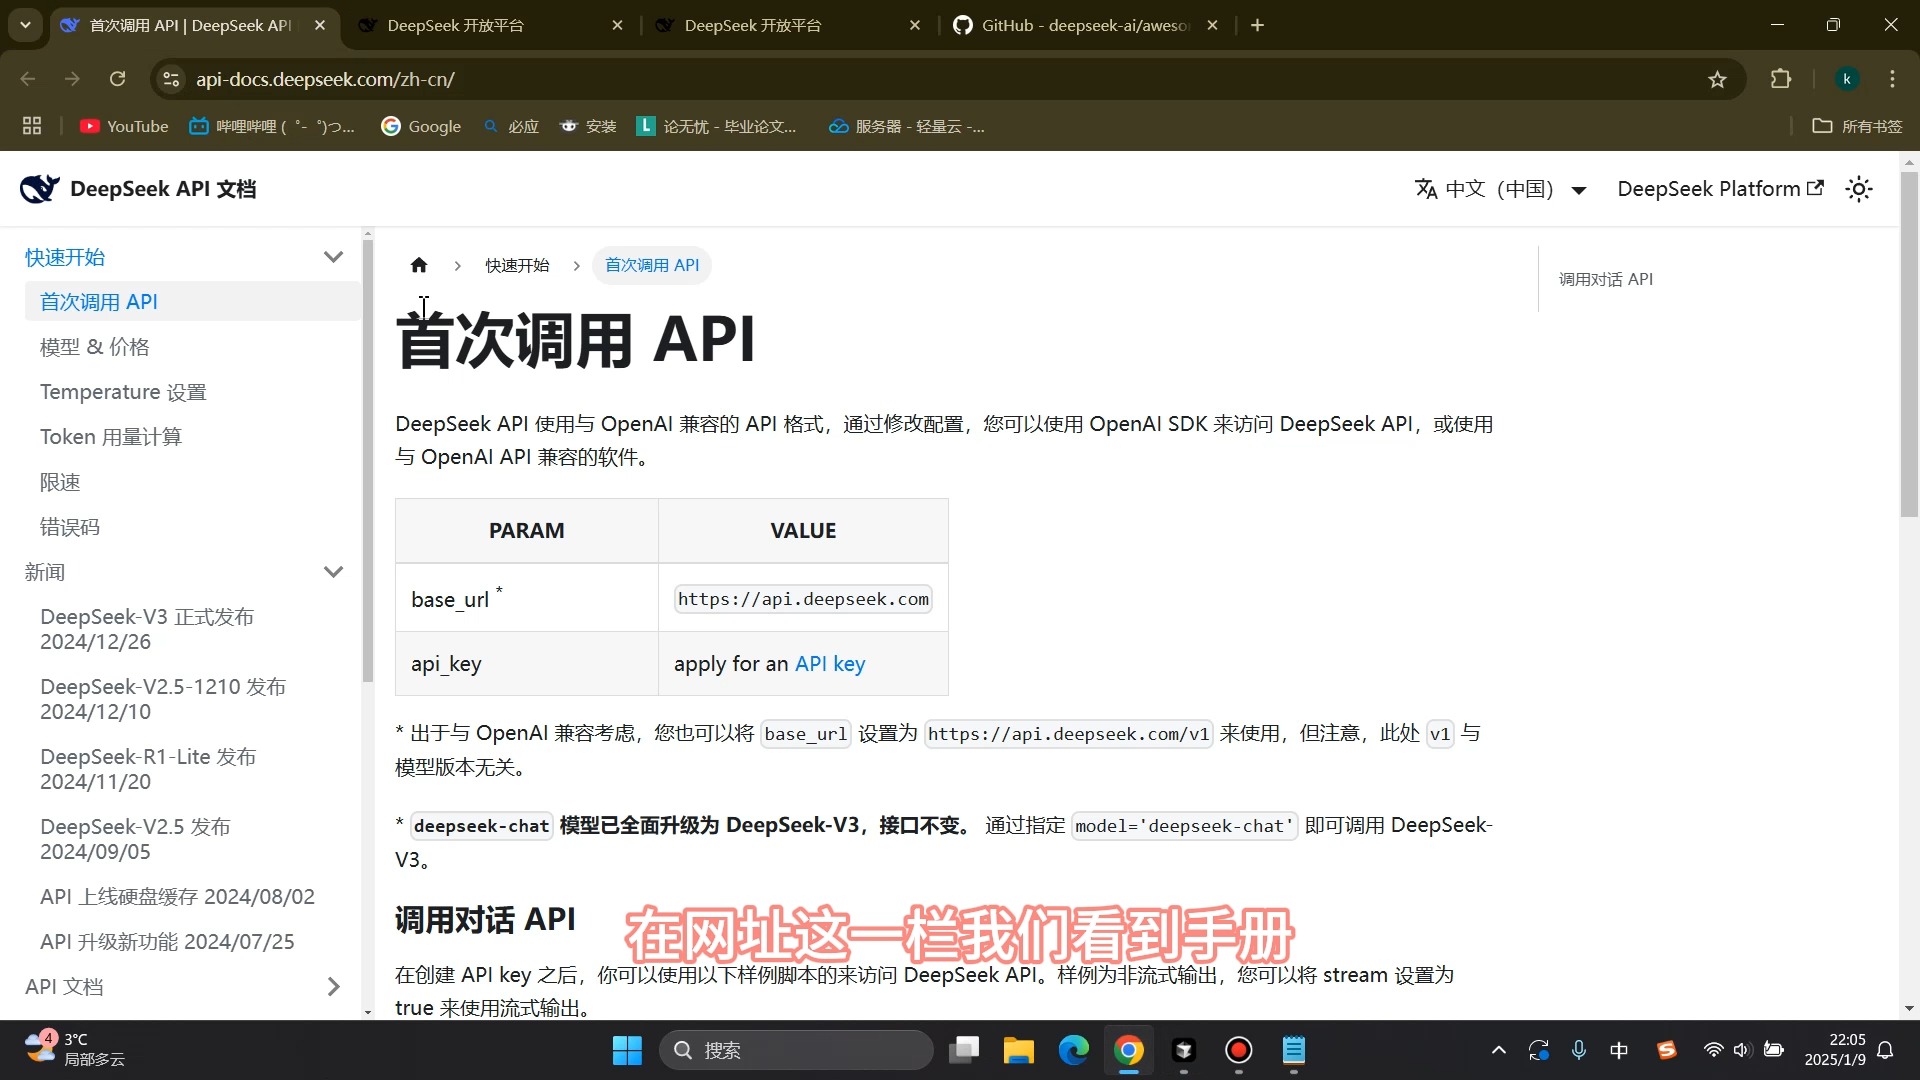Open 错误码 in the sidebar
The image size is (1920, 1080).
70,527
